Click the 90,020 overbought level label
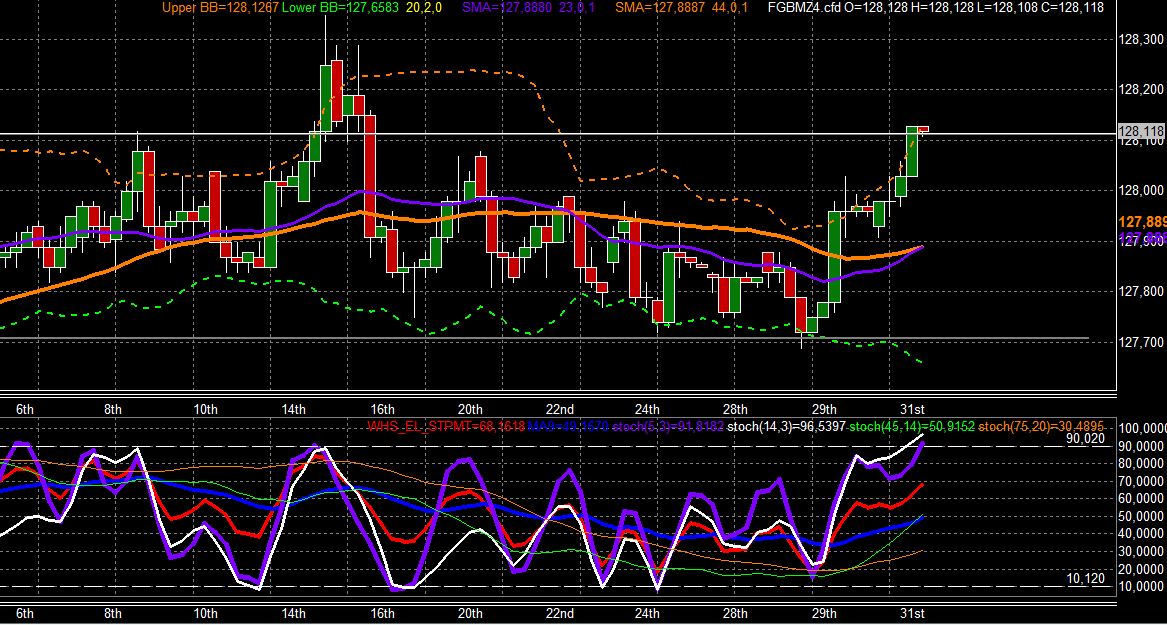Image resolution: width=1167 pixels, height=625 pixels. [x=1086, y=439]
